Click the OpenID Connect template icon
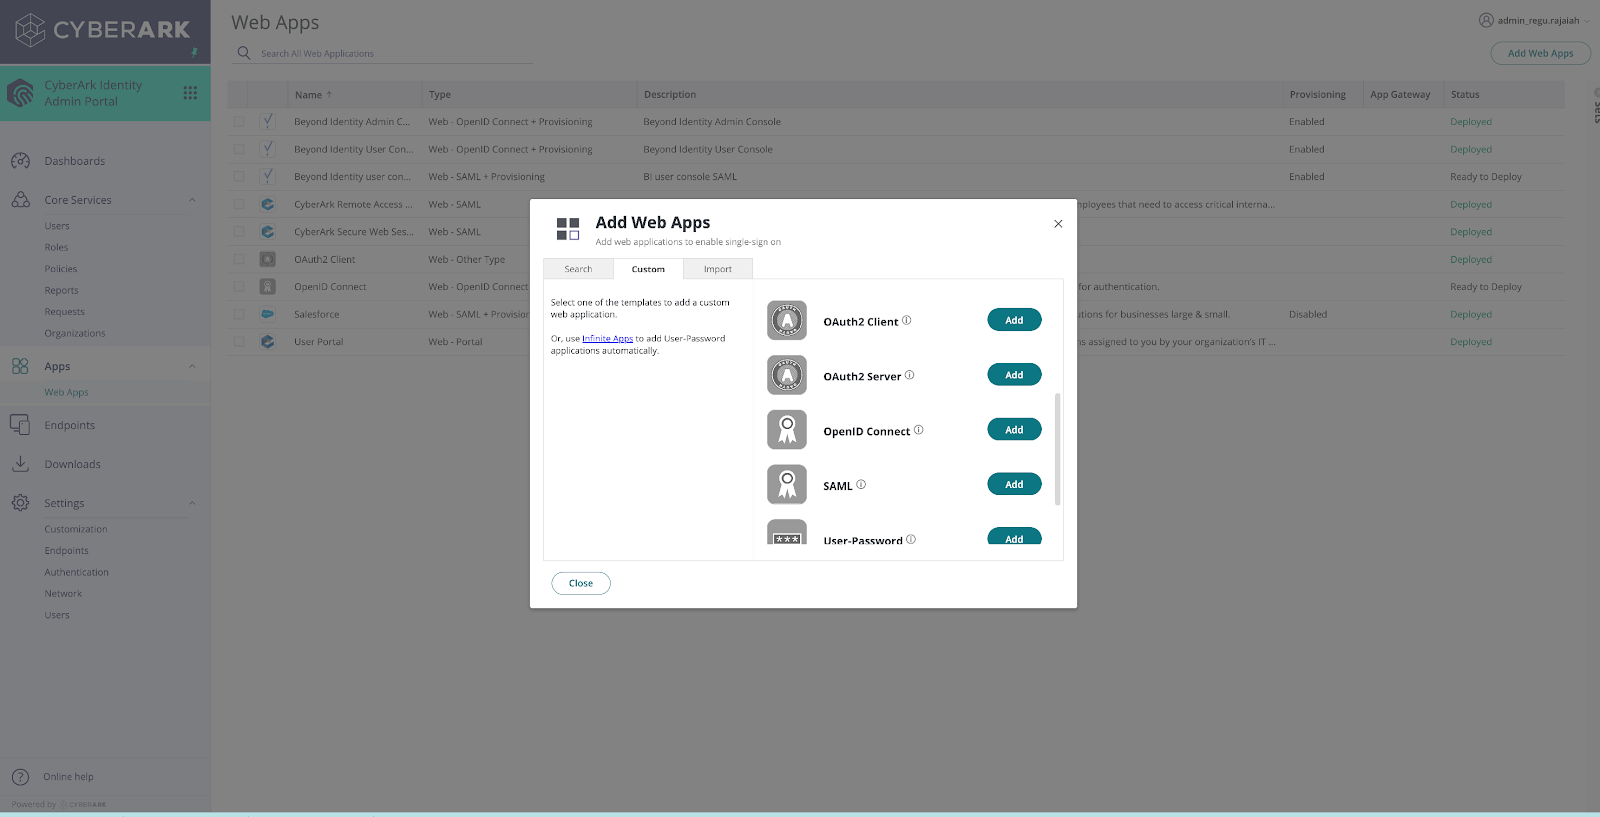Viewport: 1600px width, 817px height. [787, 430]
